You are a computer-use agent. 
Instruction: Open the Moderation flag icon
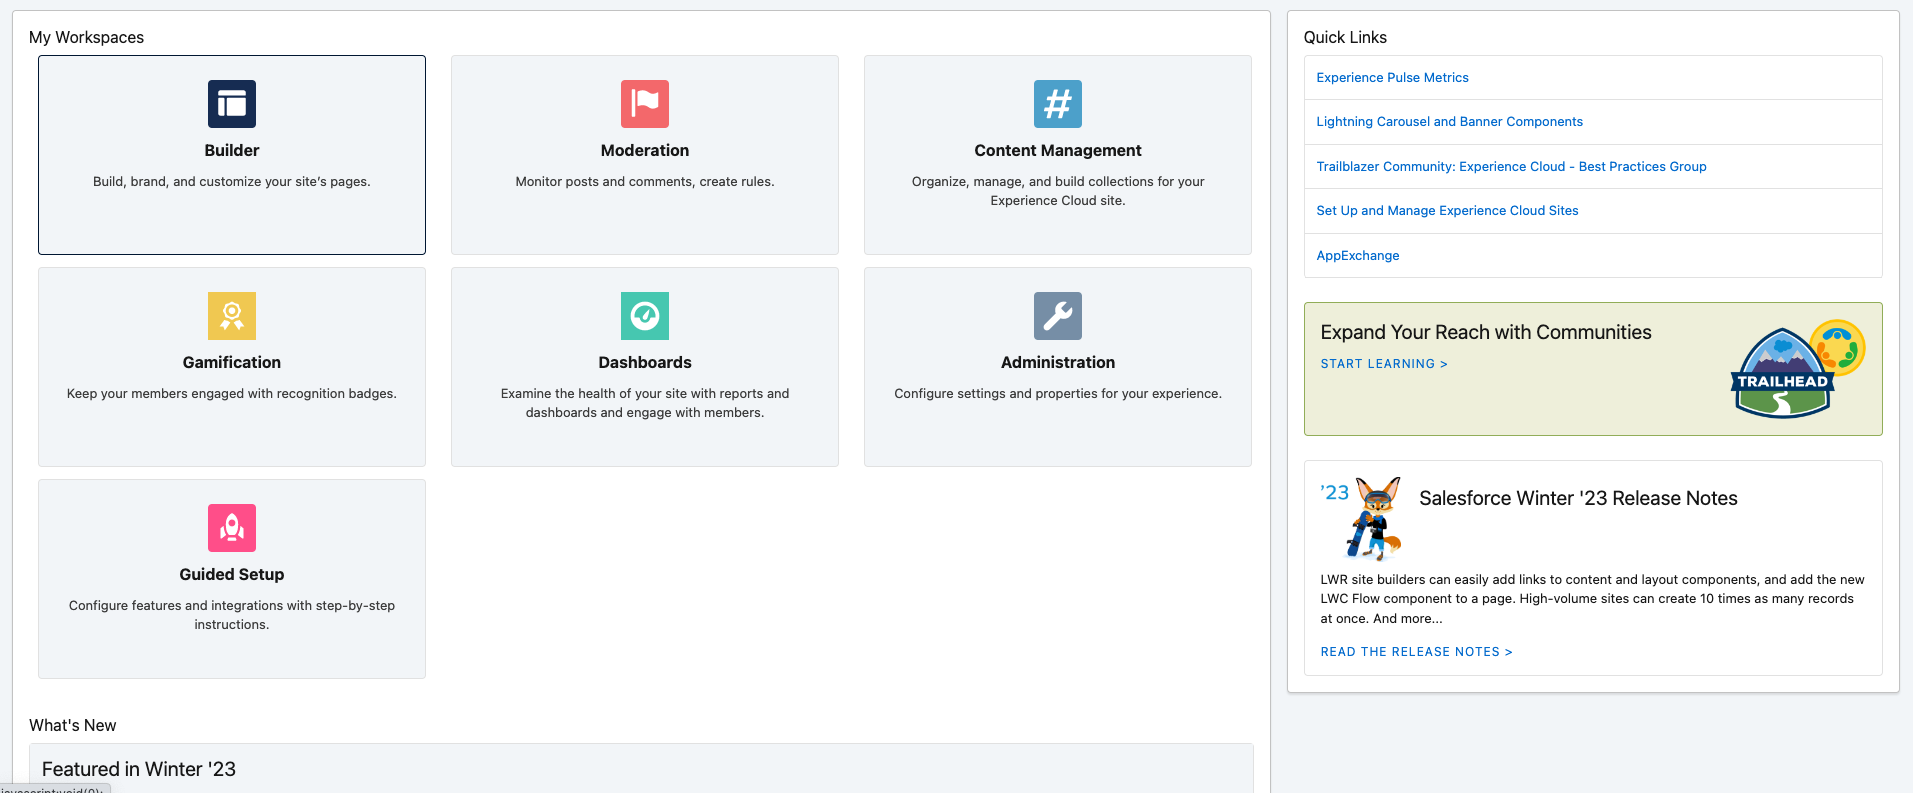click(645, 104)
